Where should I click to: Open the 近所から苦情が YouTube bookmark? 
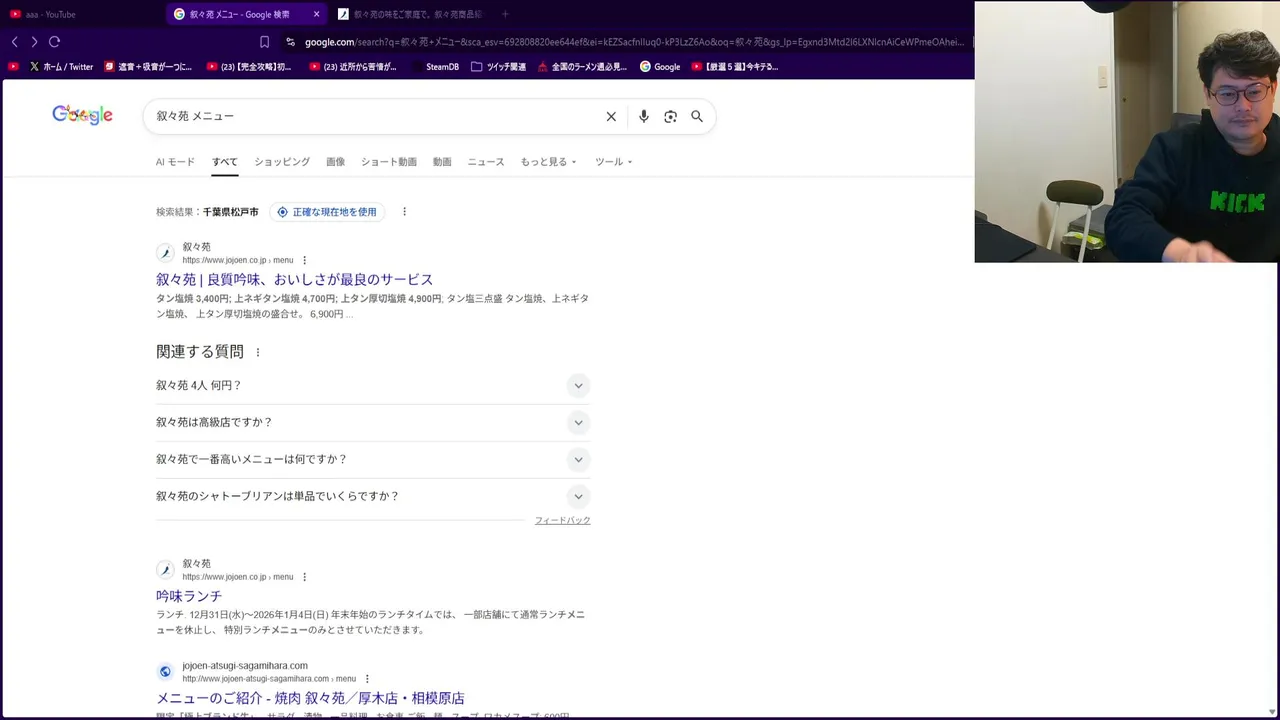pos(353,67)
